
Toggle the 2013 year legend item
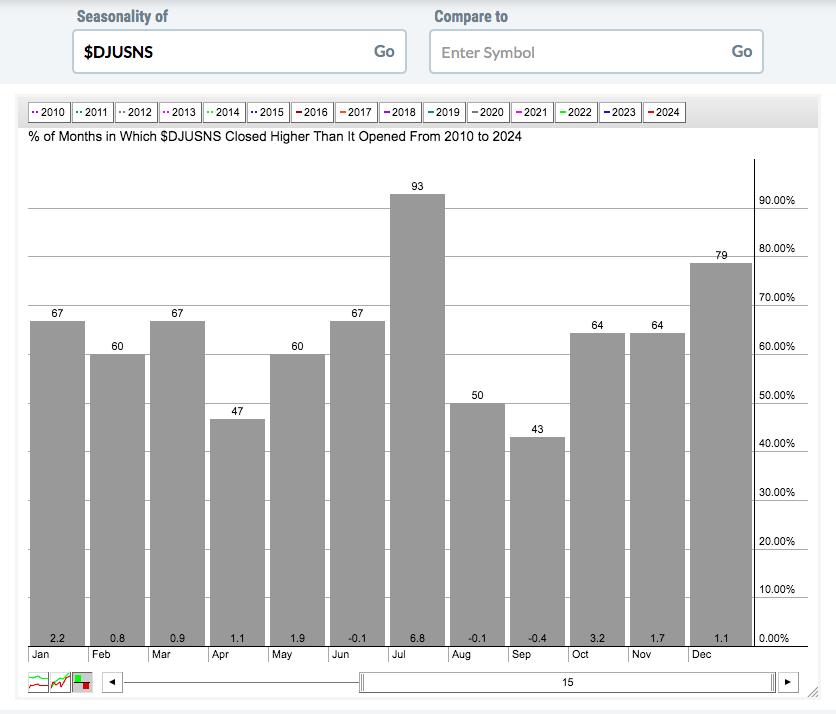tap(180, 112)
